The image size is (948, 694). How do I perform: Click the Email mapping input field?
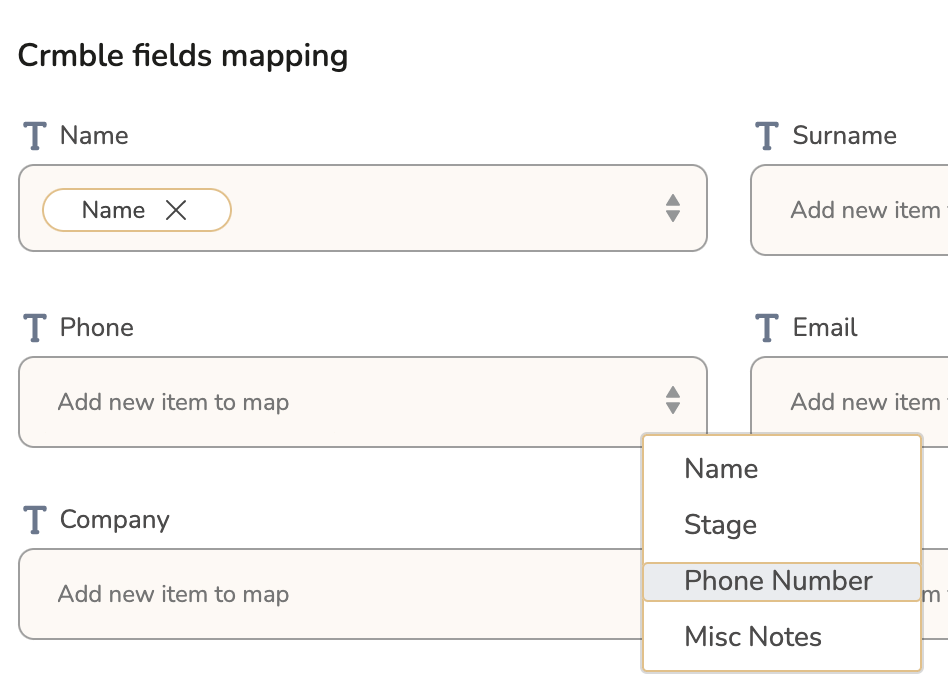(850, 402)
